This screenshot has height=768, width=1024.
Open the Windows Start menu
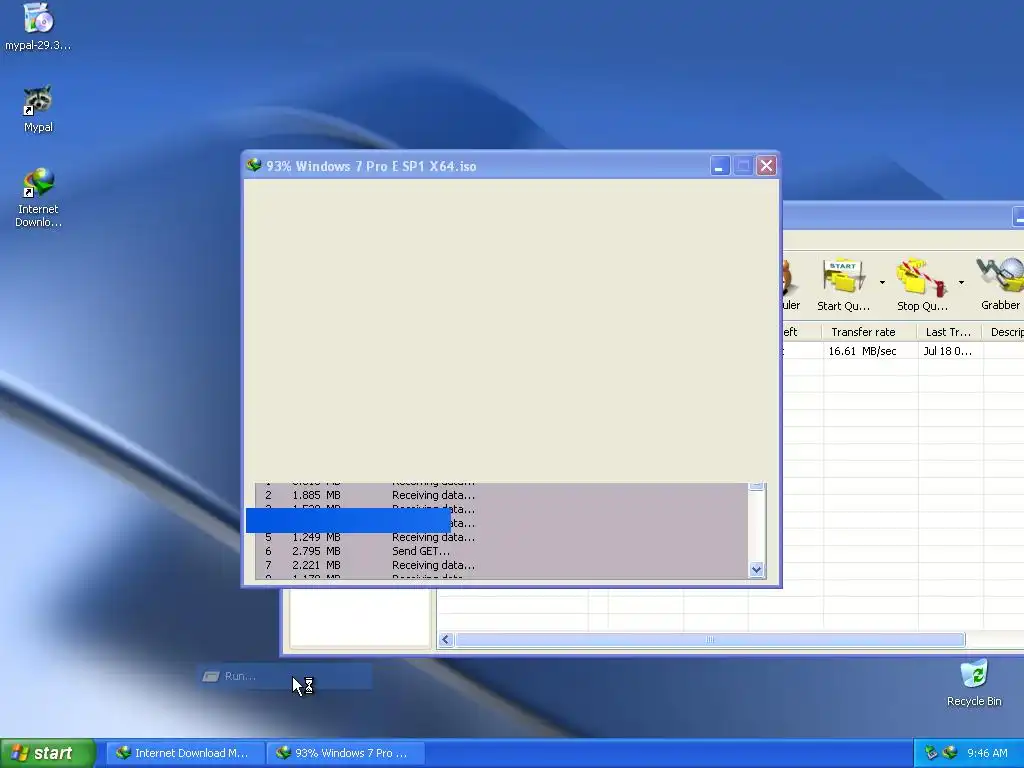[48, 753]
